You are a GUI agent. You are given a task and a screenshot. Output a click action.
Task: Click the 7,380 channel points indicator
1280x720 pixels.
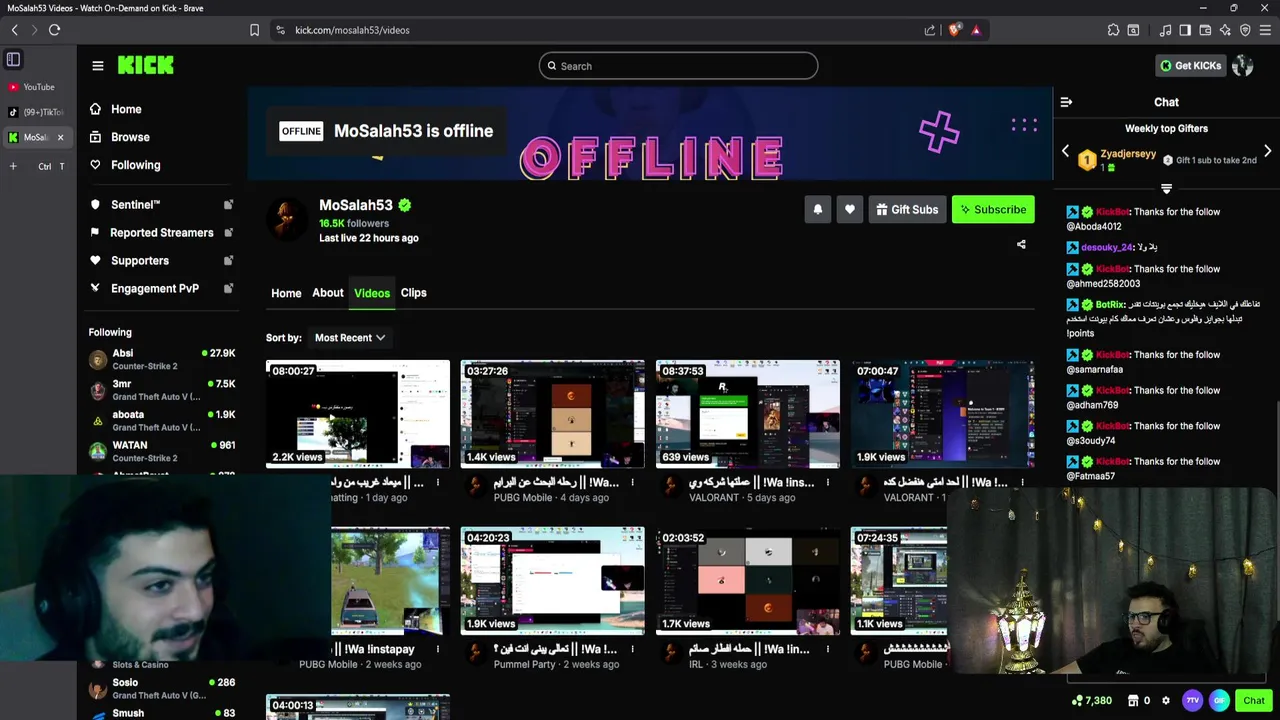(1092, 701)
